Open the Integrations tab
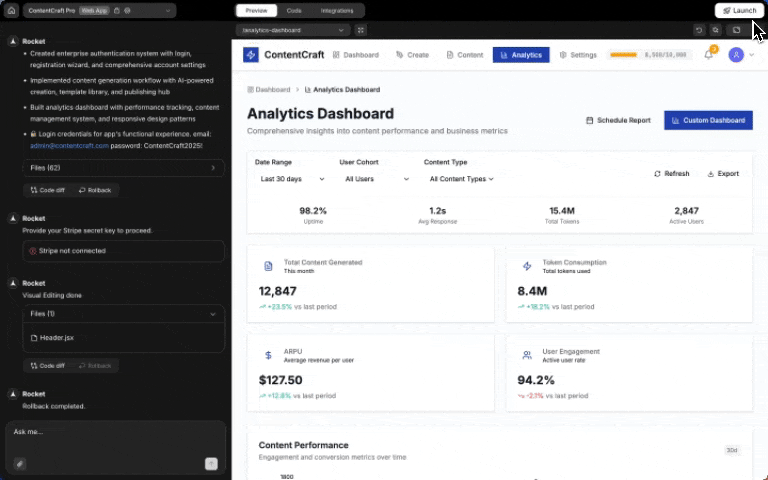The height and width of the screenshot is (480, 768). 336,10
